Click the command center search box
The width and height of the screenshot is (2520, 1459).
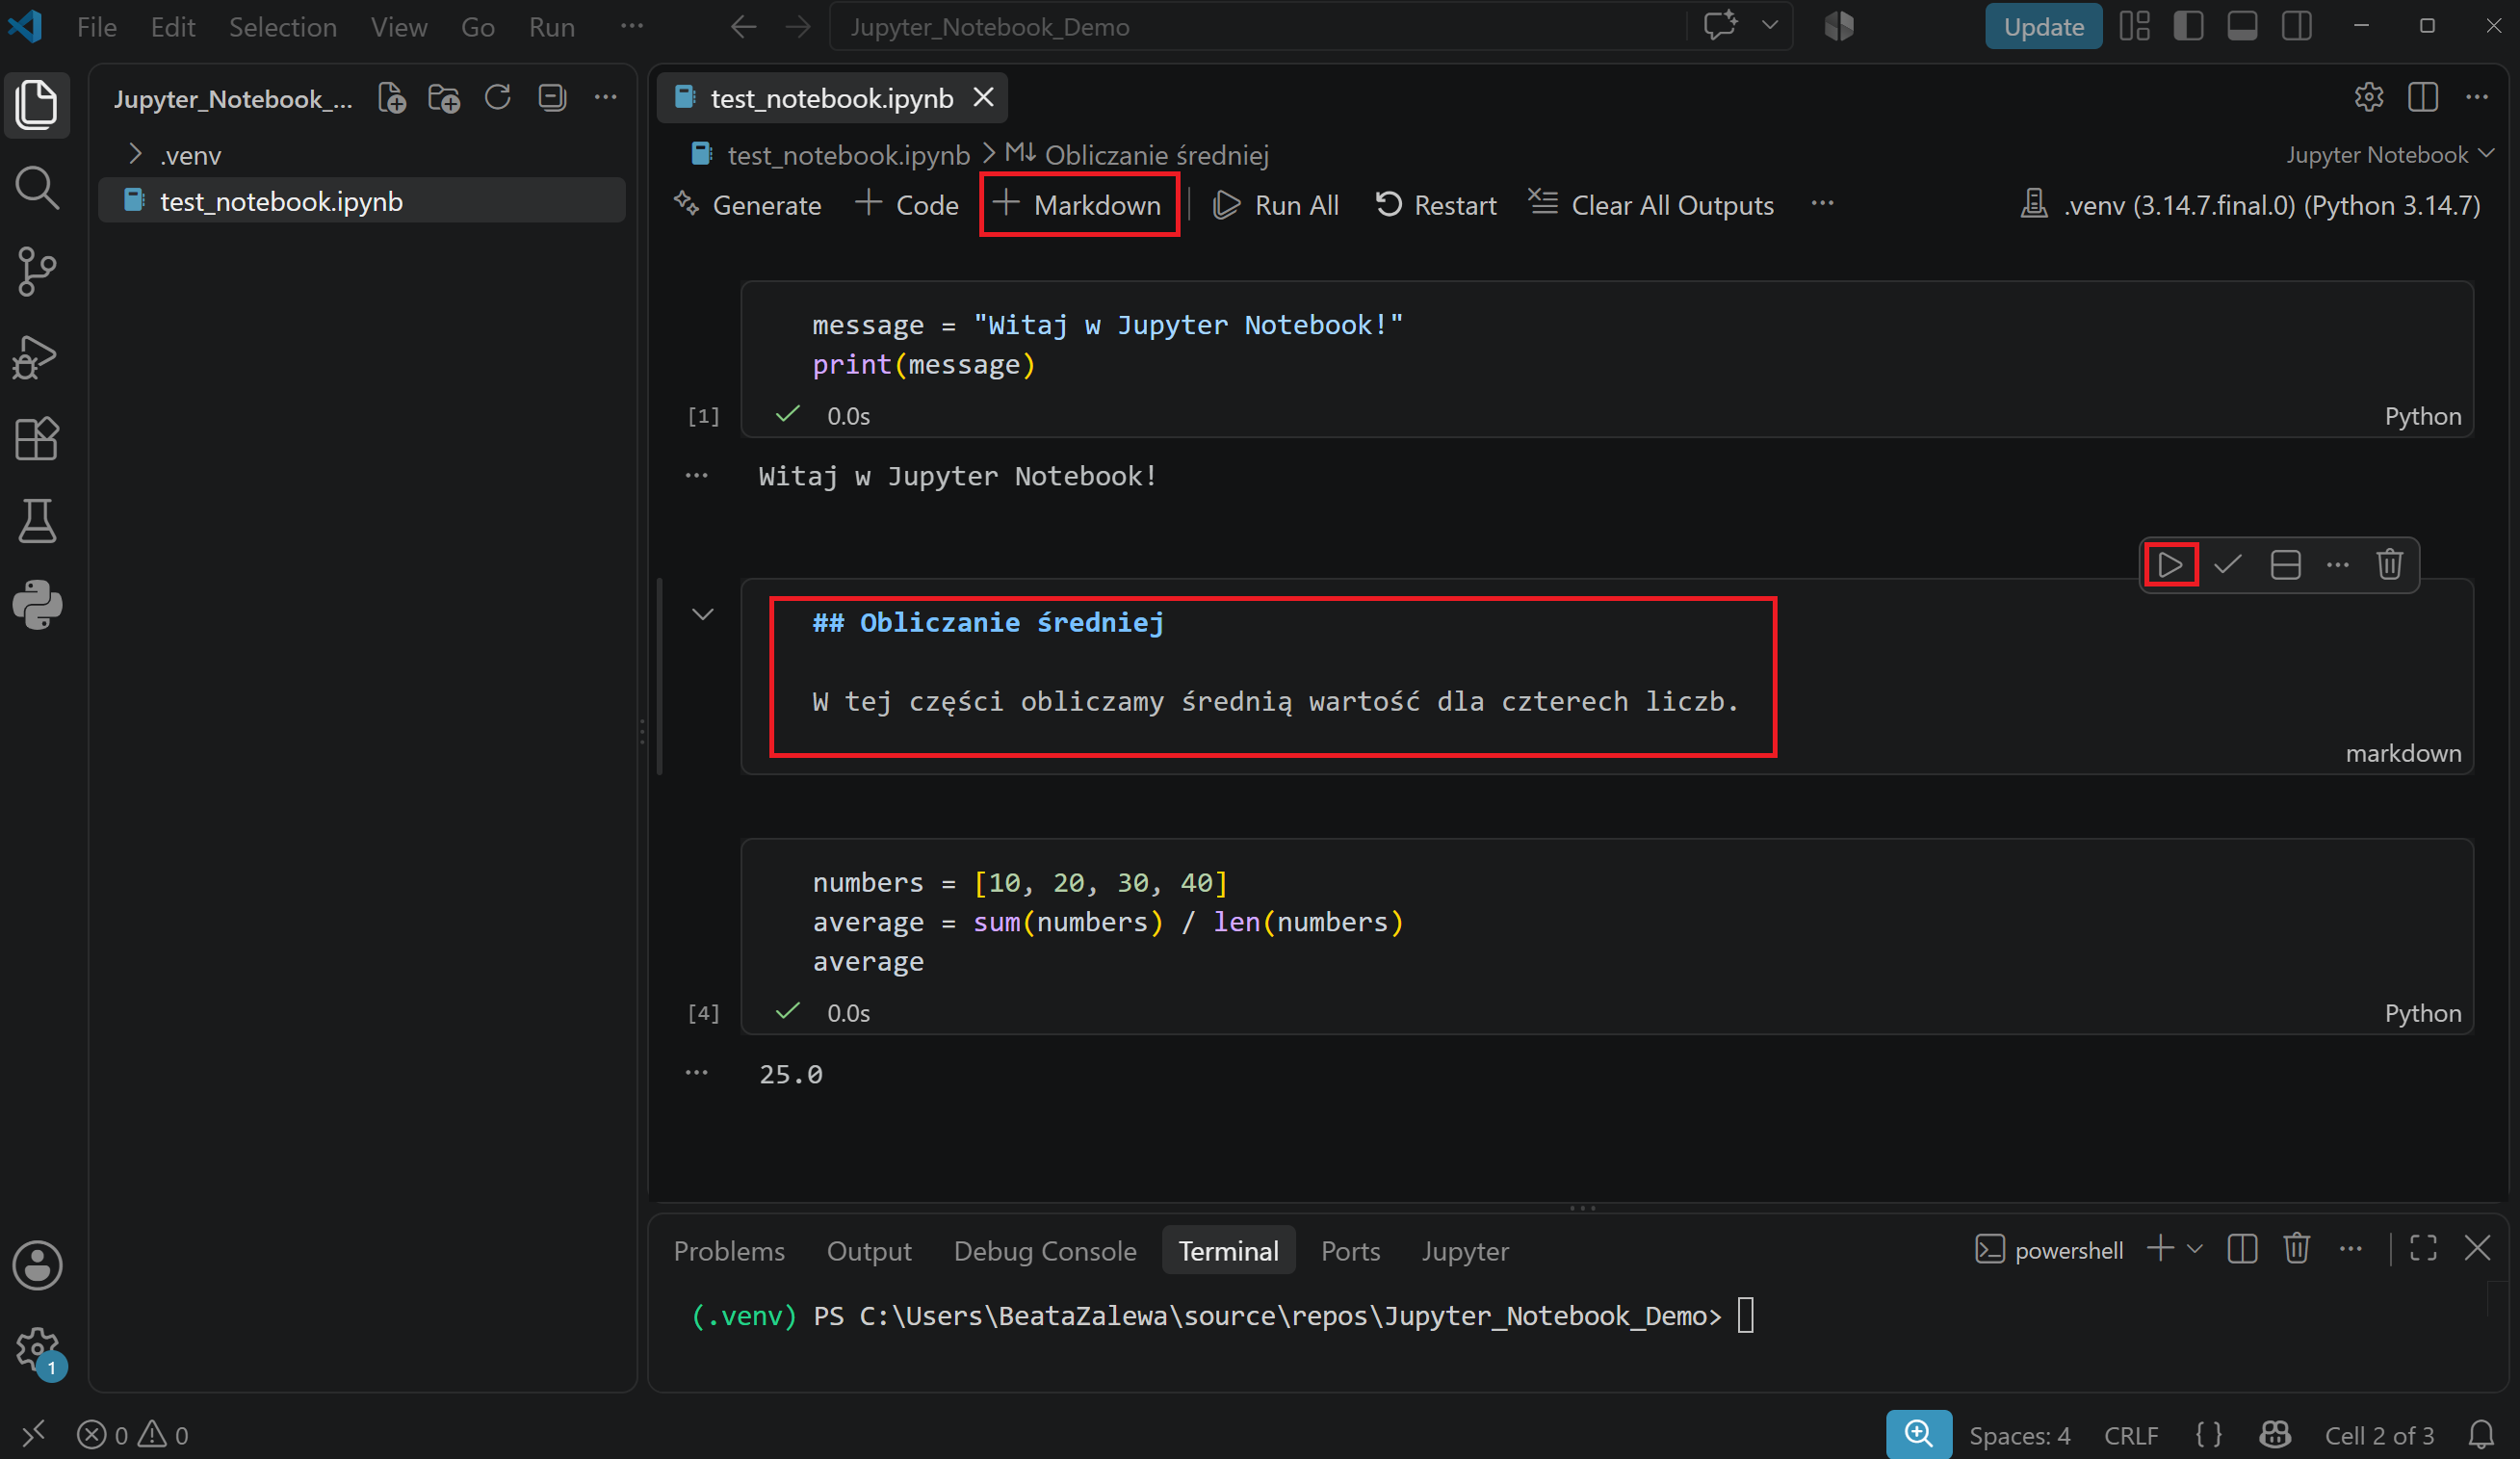(1258, 27)
